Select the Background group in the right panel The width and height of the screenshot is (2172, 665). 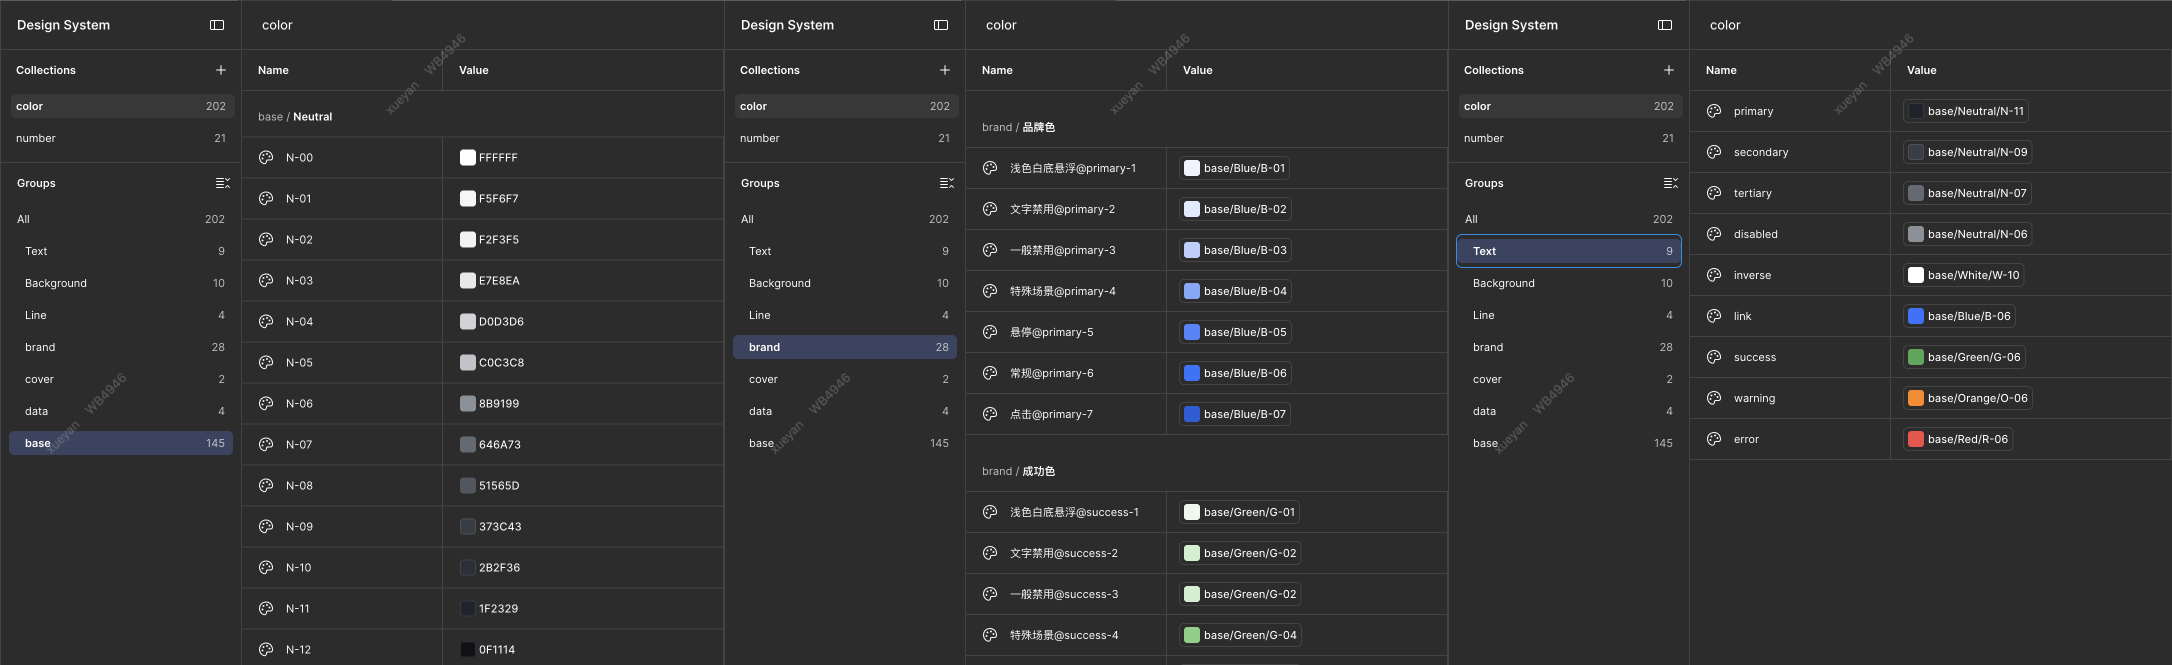(1569, 283)
